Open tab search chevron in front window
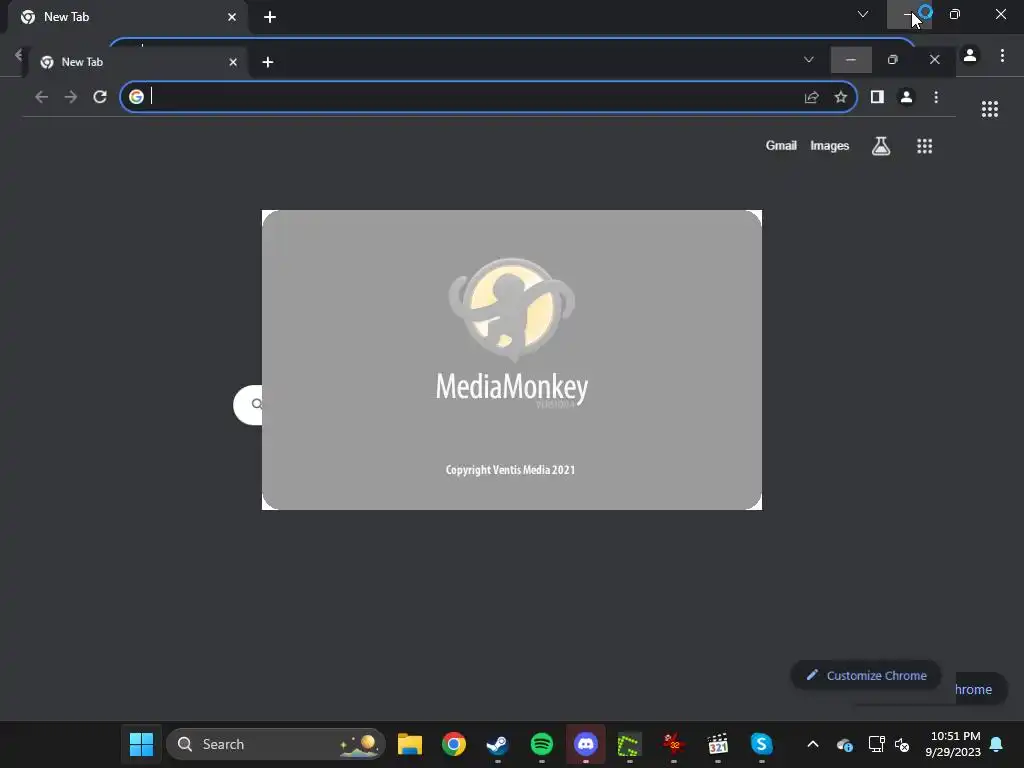Image resolution: width=1024 pixels, height=768 pixels. click(808, 59)
